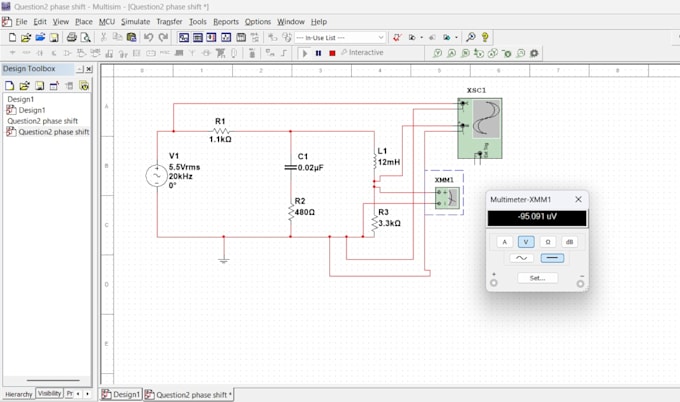Image resolution: width=680 pixels, height=402 pixels.
Task: Select DC signal mode on multimeter
Action: coord(552,258)
